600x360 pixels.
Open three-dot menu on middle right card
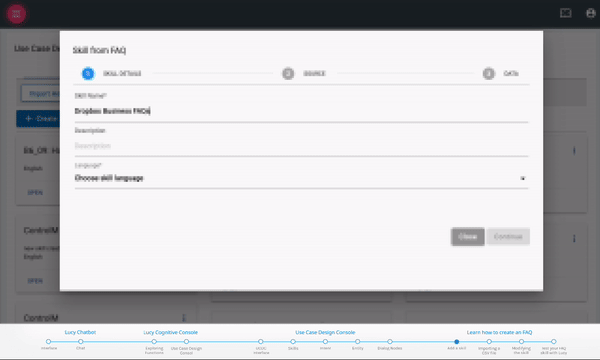tap(574, 239)
